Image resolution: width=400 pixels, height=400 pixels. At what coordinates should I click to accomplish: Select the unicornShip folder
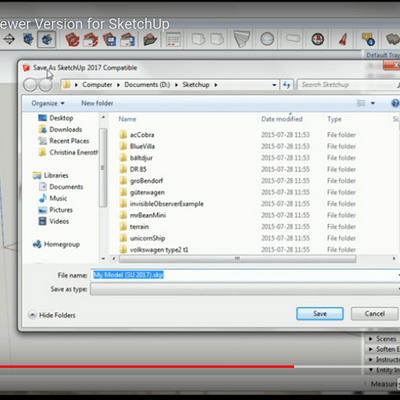[x=142, y=238]
